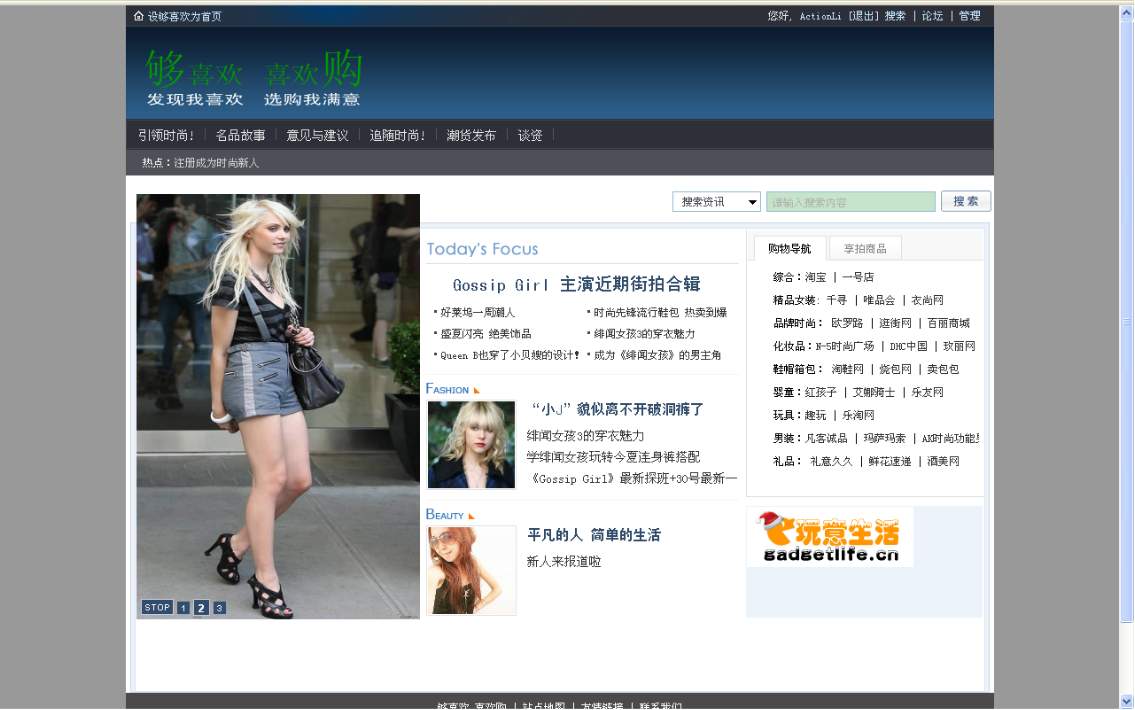Screen dimensions: 1135x710
Task: Click the 退出 logout link
Action: (863, 16)
